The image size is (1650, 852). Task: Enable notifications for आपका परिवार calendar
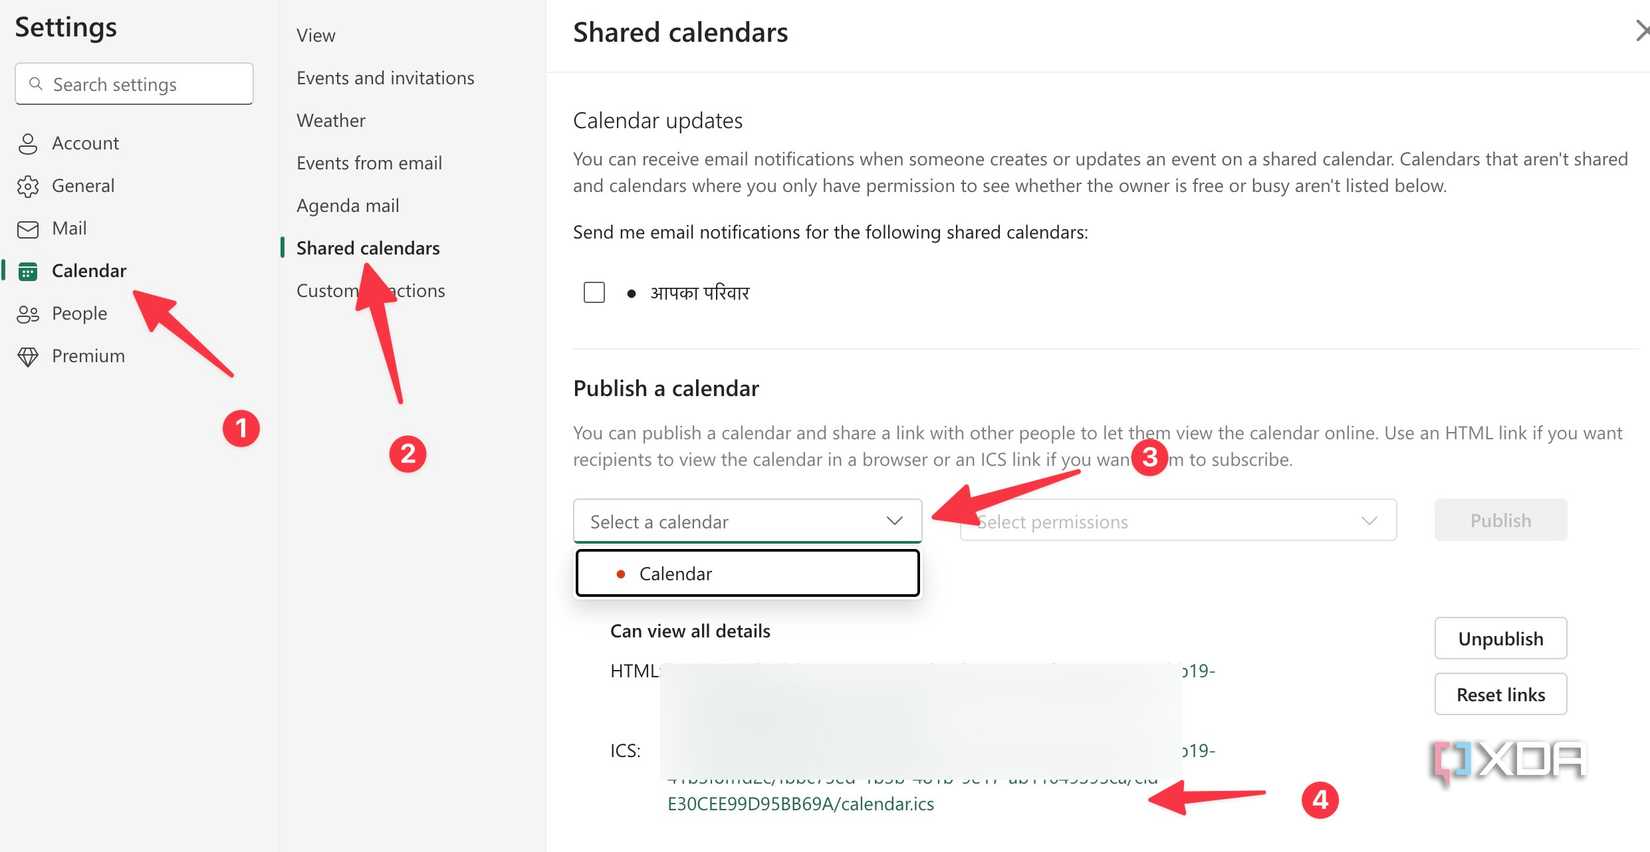(x=594, y=292)
